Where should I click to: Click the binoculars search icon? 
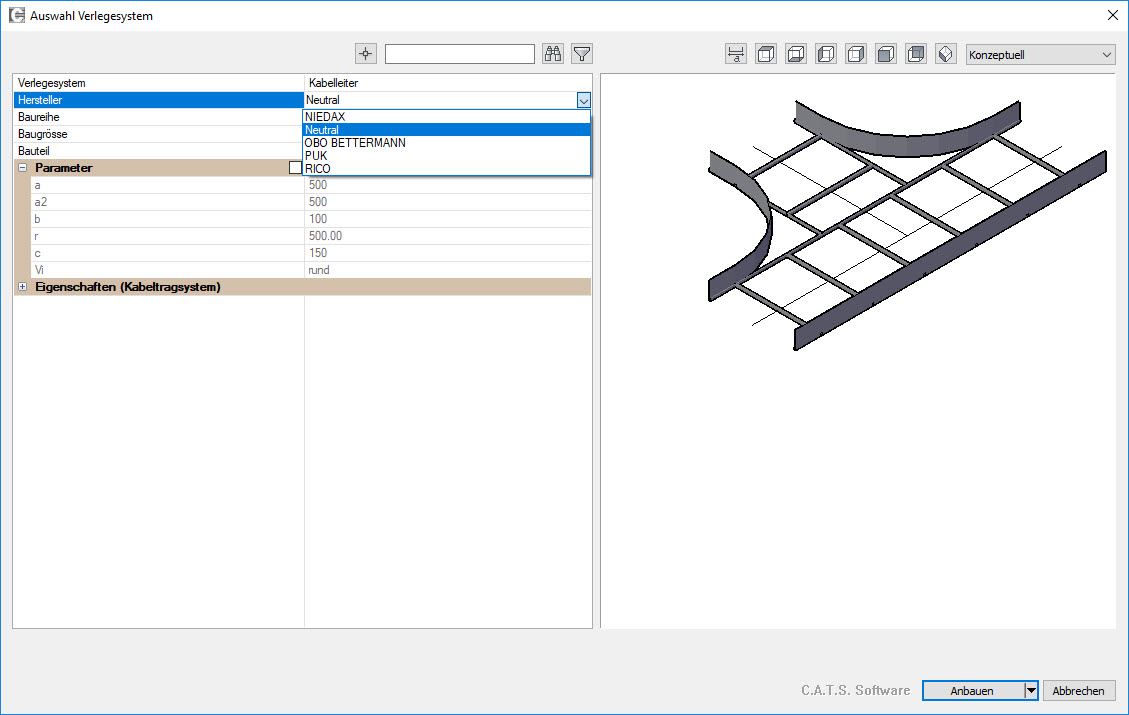(553, 54)
